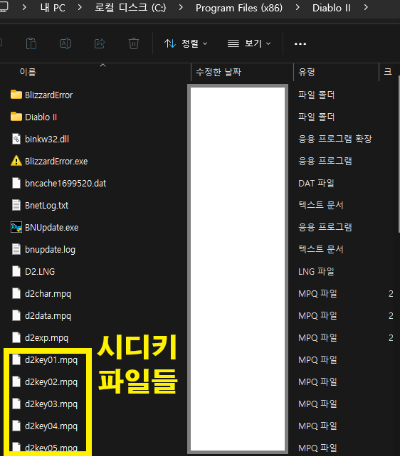This screenshot has width=400, height=456.
Task: Click the file name BlizzardError.exe
Action: [x=56, y=161]
